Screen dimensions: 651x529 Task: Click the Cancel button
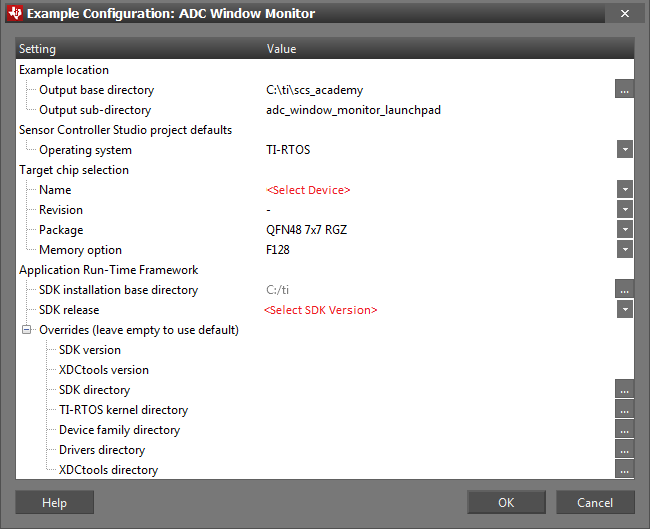[595, 503]
